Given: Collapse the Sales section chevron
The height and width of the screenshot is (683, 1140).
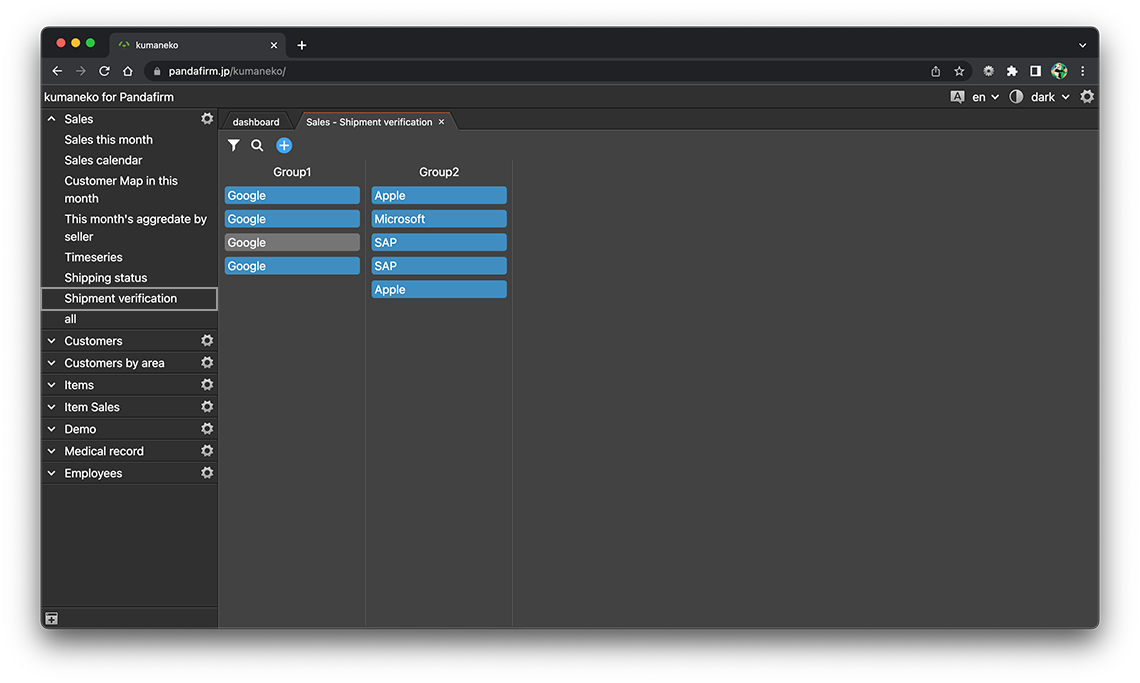Looking at the screenshot, I should pyautogui.click(x=52, y=119).
